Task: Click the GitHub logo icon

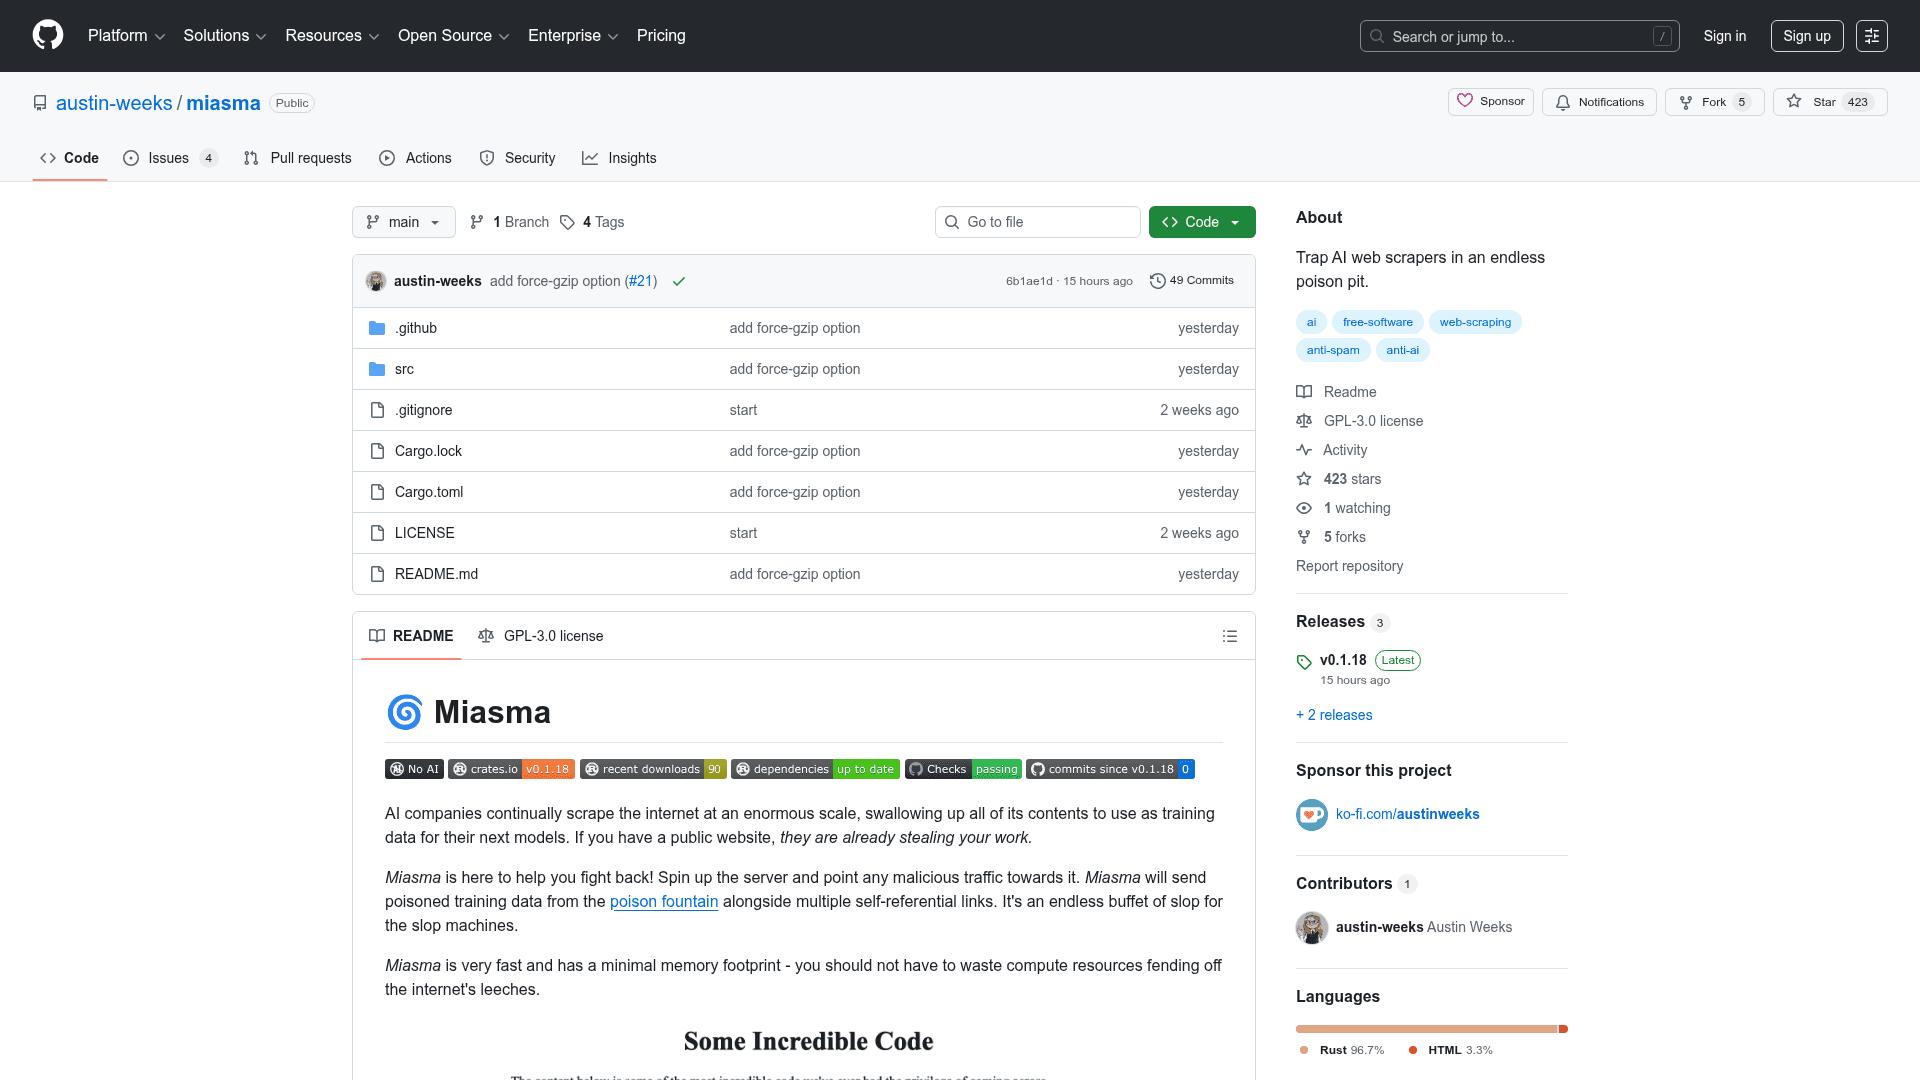Action: tap(48, 35)
